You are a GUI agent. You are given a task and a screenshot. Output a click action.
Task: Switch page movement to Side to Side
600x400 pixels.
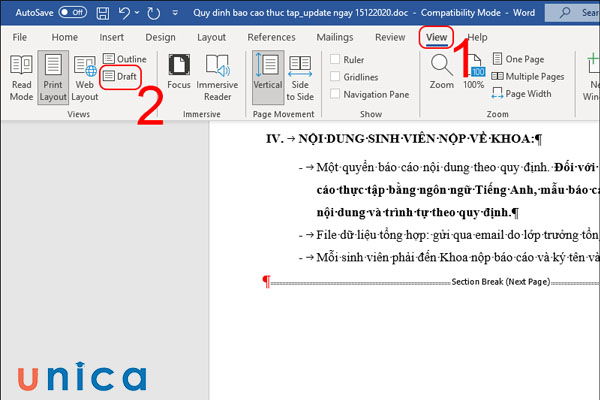pos(300,76)
